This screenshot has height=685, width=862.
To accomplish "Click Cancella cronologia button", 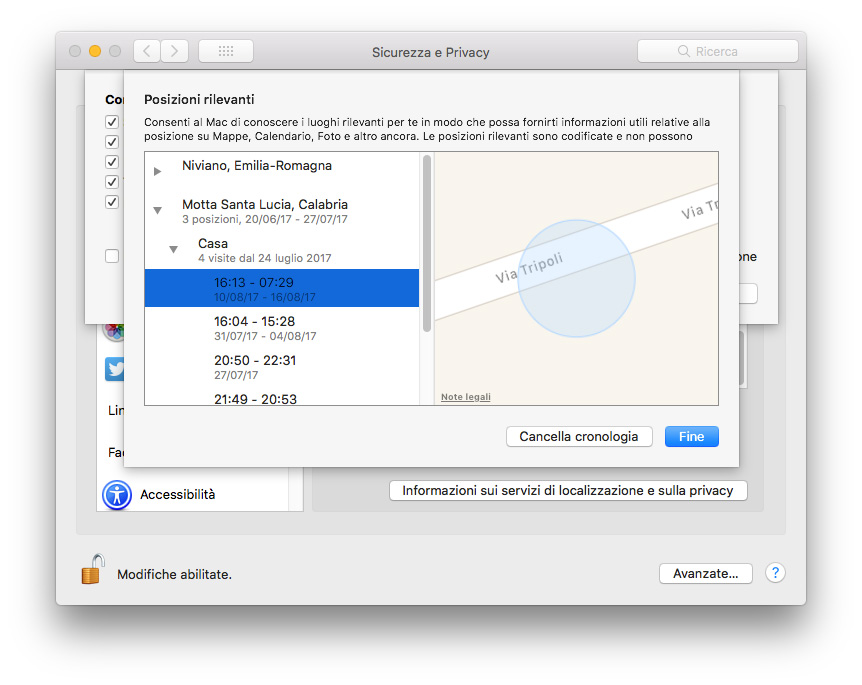I will 579,437.
